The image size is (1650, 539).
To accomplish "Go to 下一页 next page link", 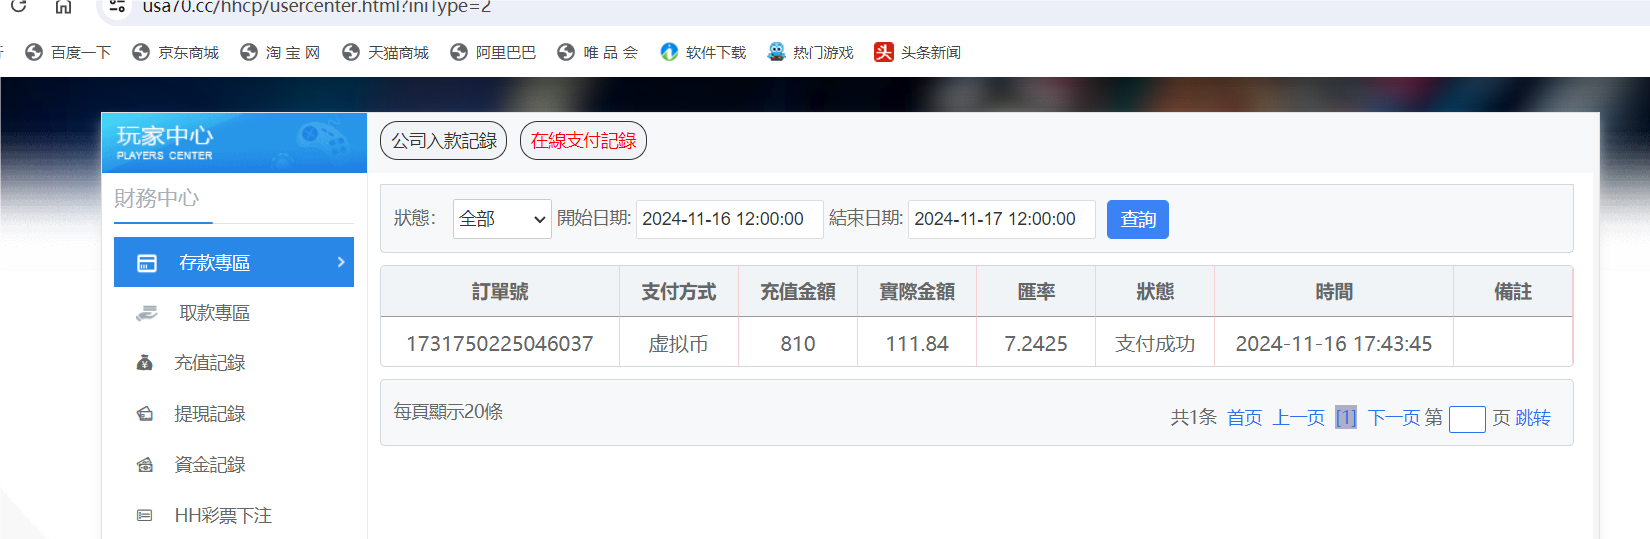I will click(x=1394, y=418).
